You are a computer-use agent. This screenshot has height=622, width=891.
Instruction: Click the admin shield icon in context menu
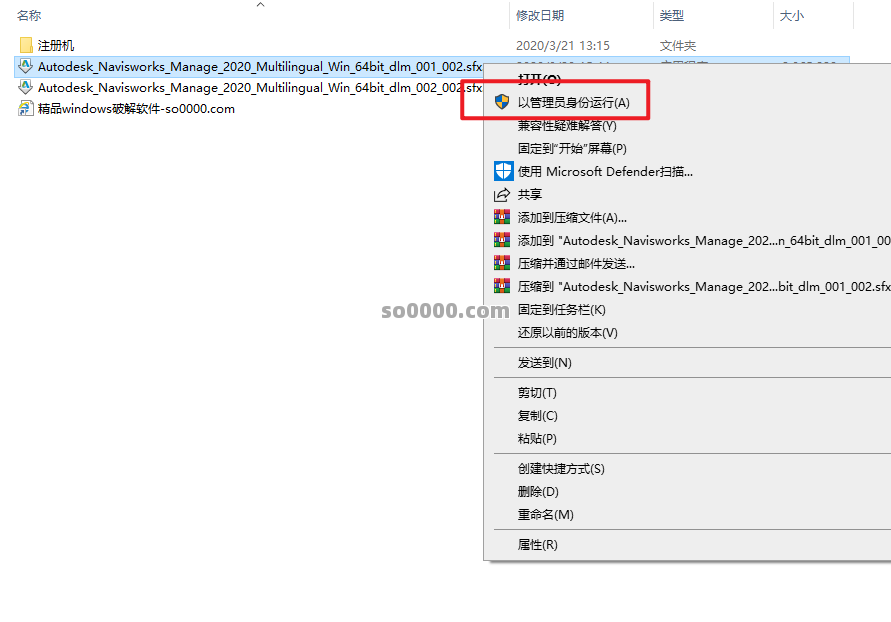502,102
